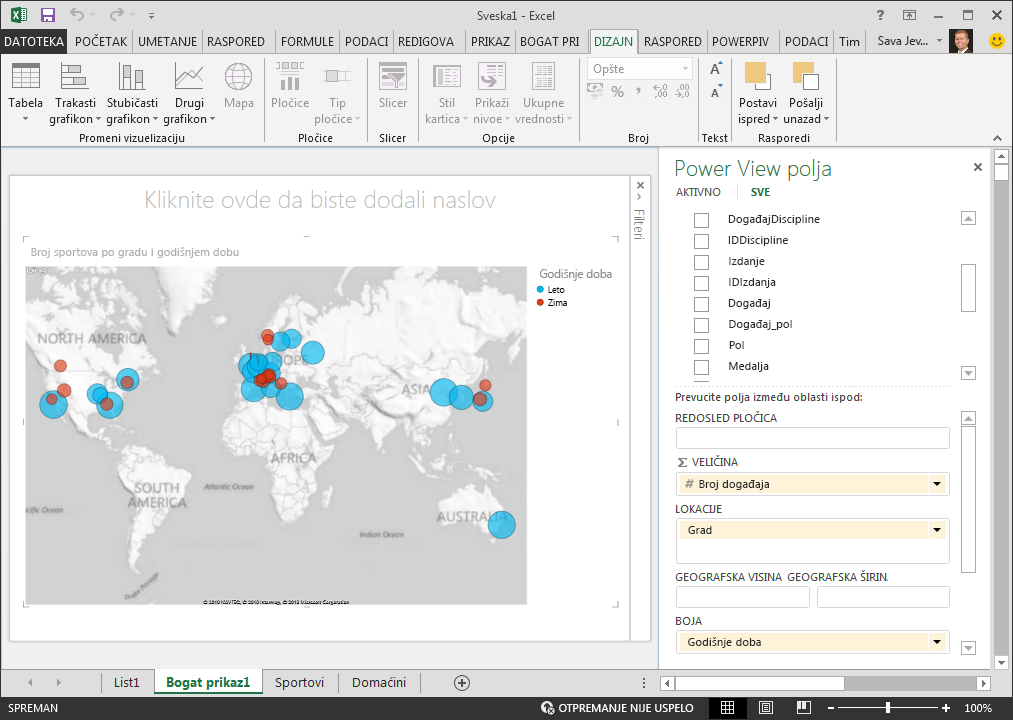1013x720 pixels.
Task: Close the Power View polja pane
Action: 977,167
